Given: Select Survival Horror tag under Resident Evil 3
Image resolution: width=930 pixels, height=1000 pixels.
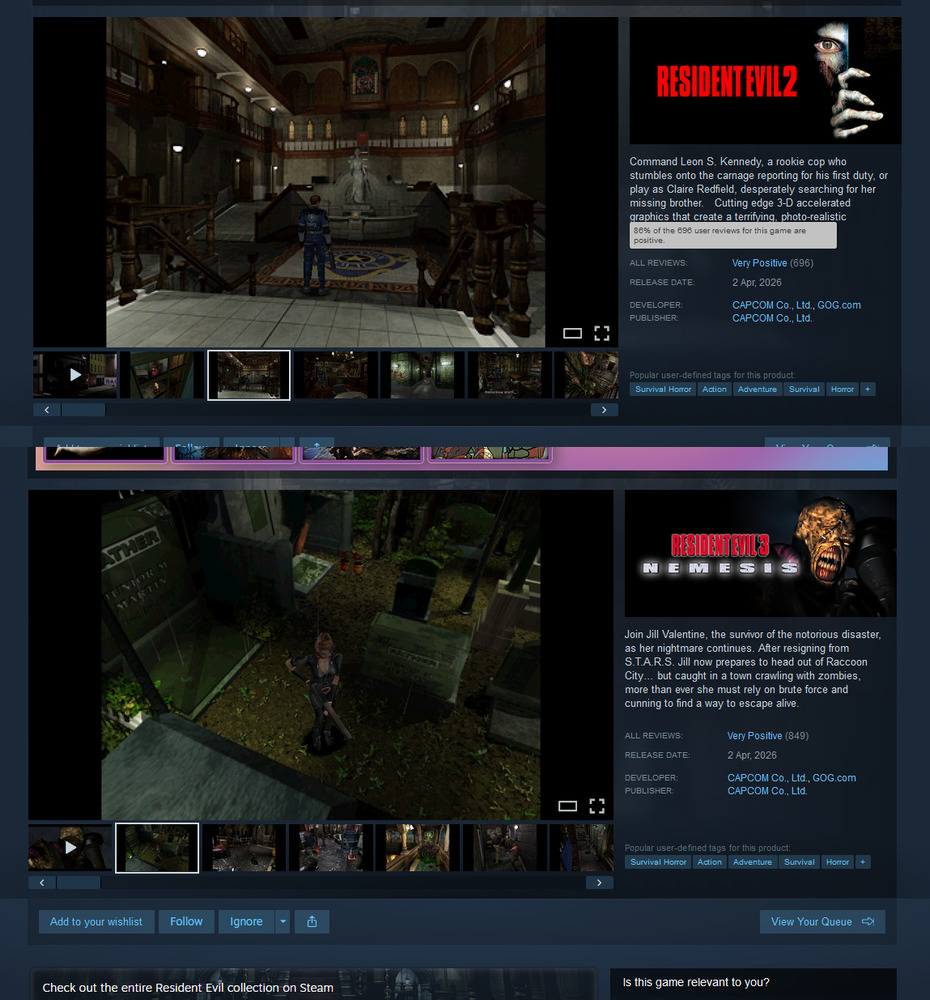Looking at the screenshot, I should click(x=658, y=862).
